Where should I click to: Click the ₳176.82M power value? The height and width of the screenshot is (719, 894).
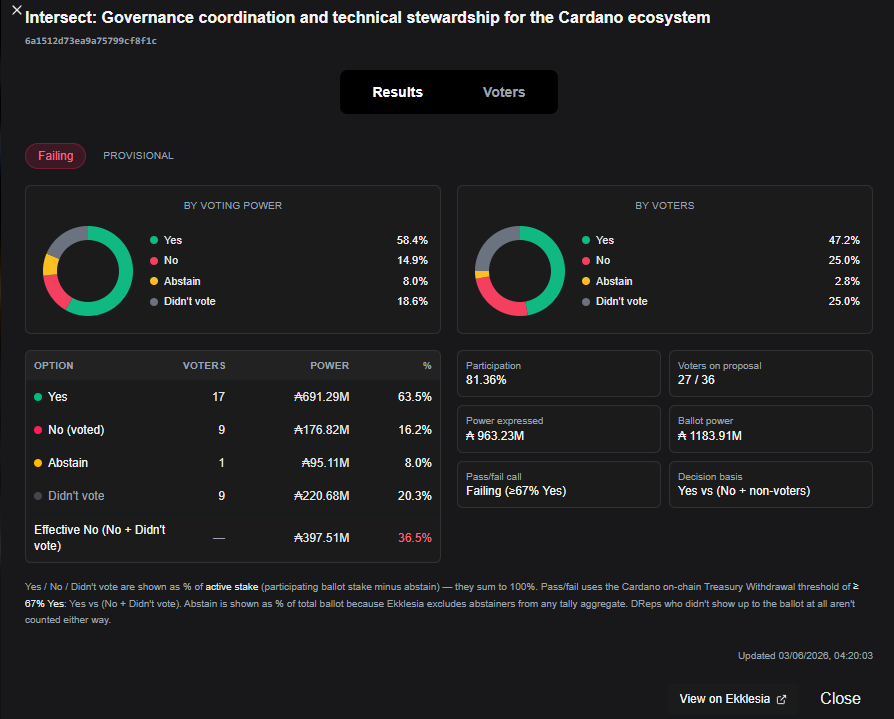pyautogui.click(x=322, y=430)
